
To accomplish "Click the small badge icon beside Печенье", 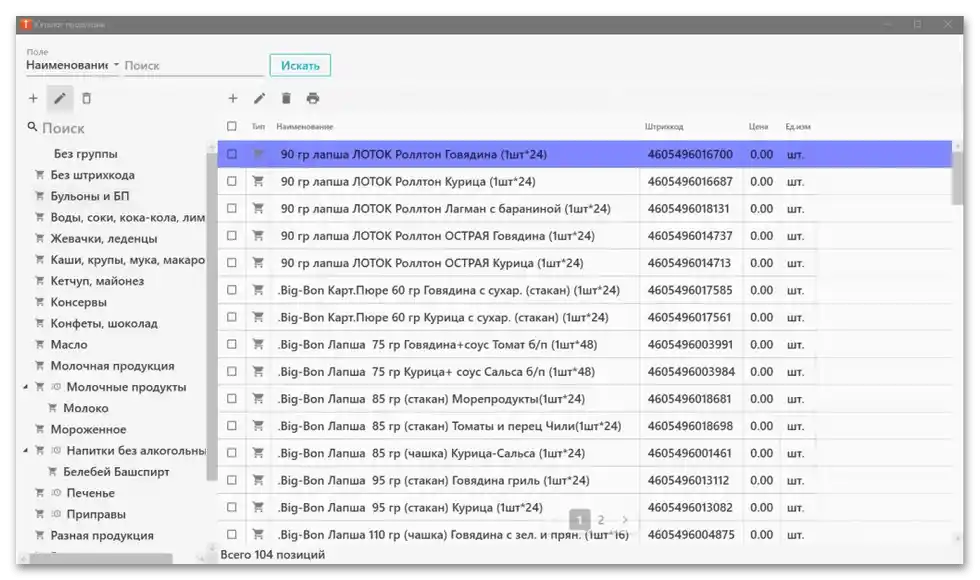I will click(56, 492).
